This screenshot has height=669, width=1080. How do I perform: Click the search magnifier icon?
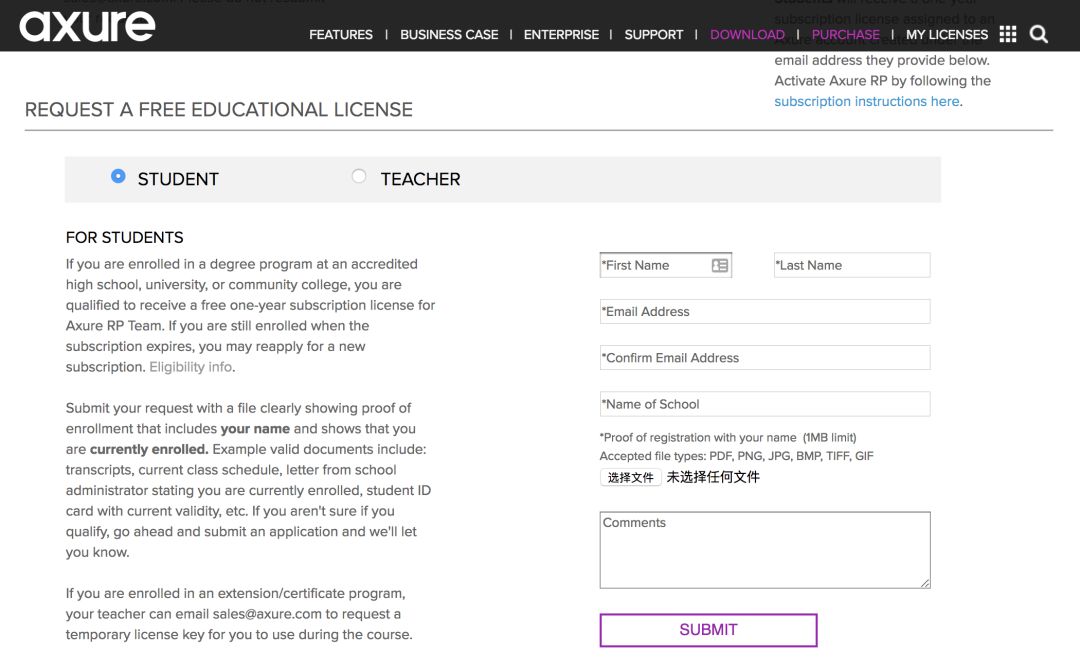[1039, 34]
